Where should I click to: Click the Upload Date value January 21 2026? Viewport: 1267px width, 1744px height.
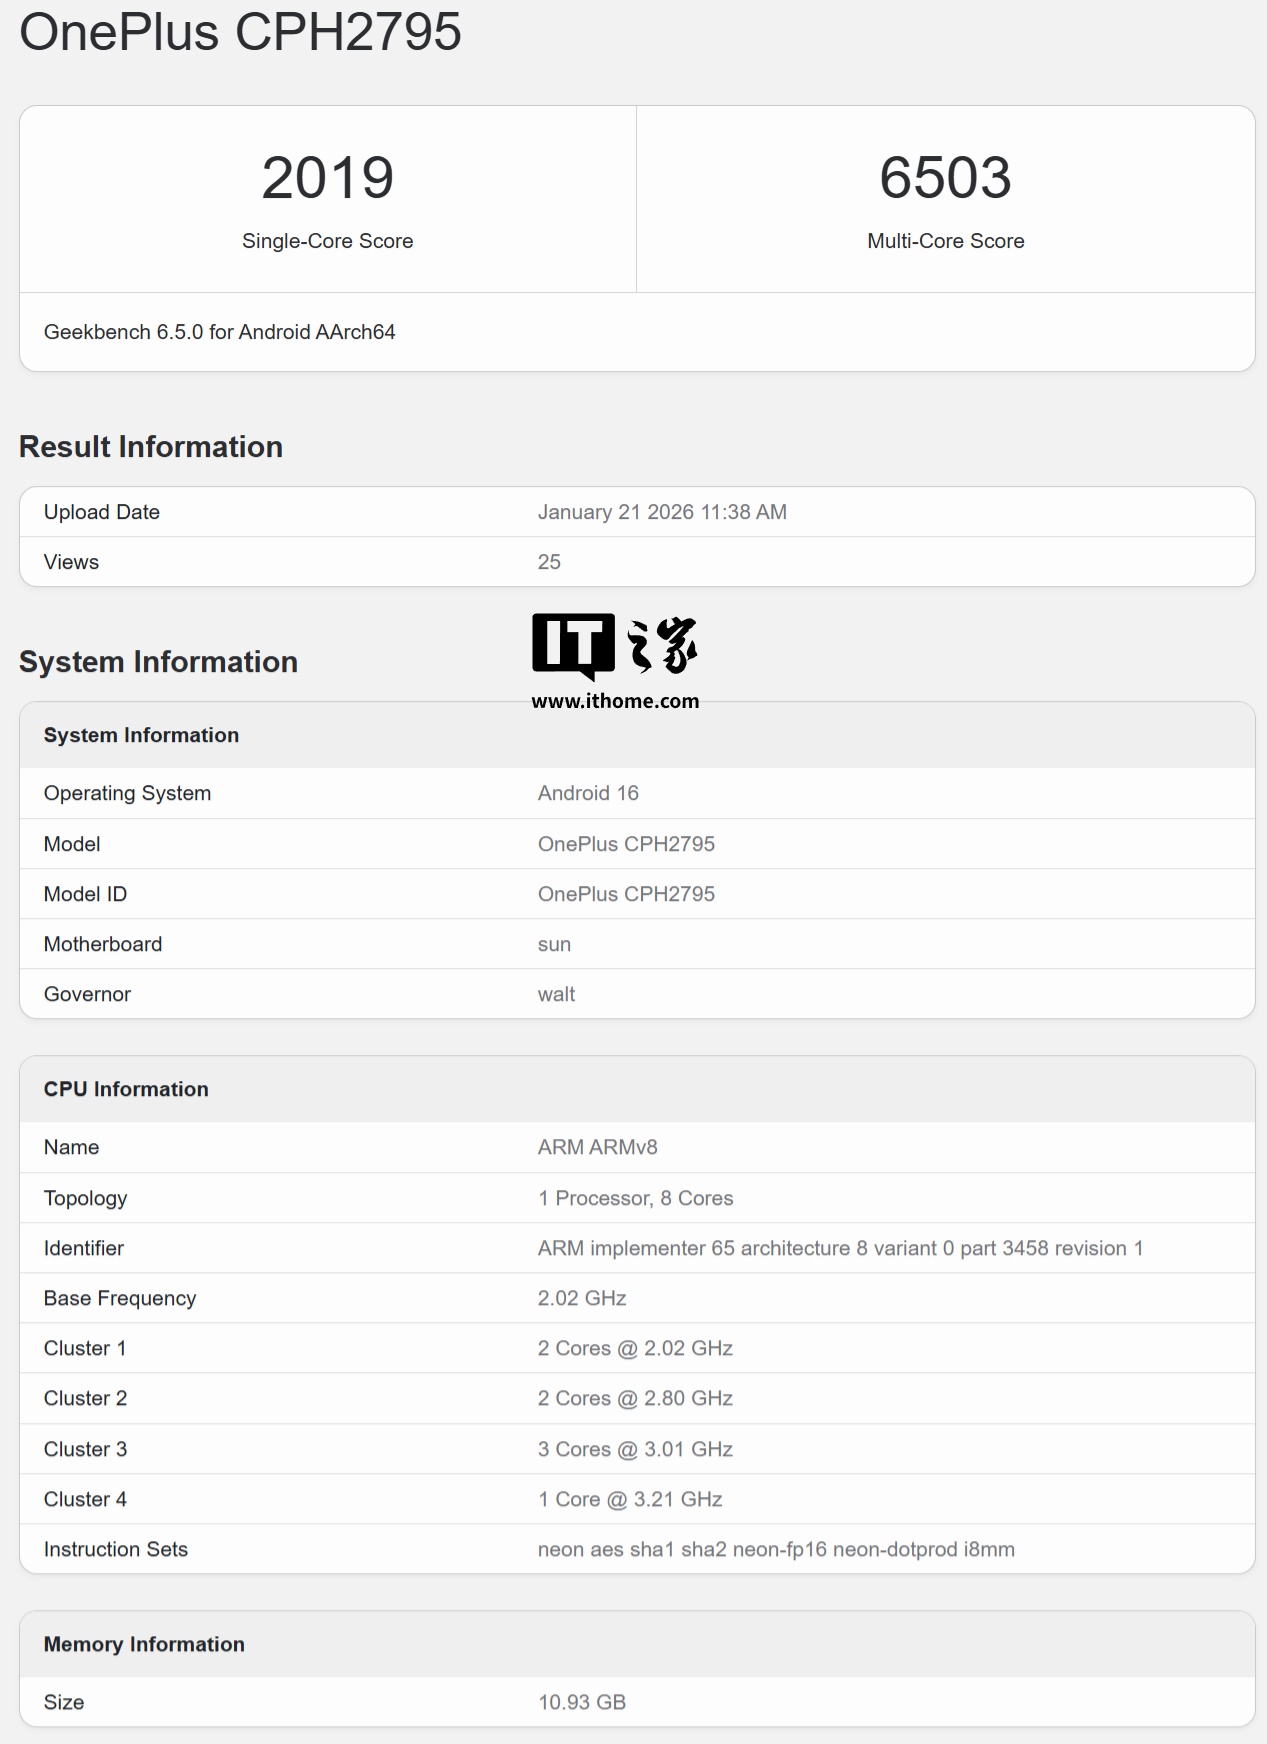tap(662, 512)
